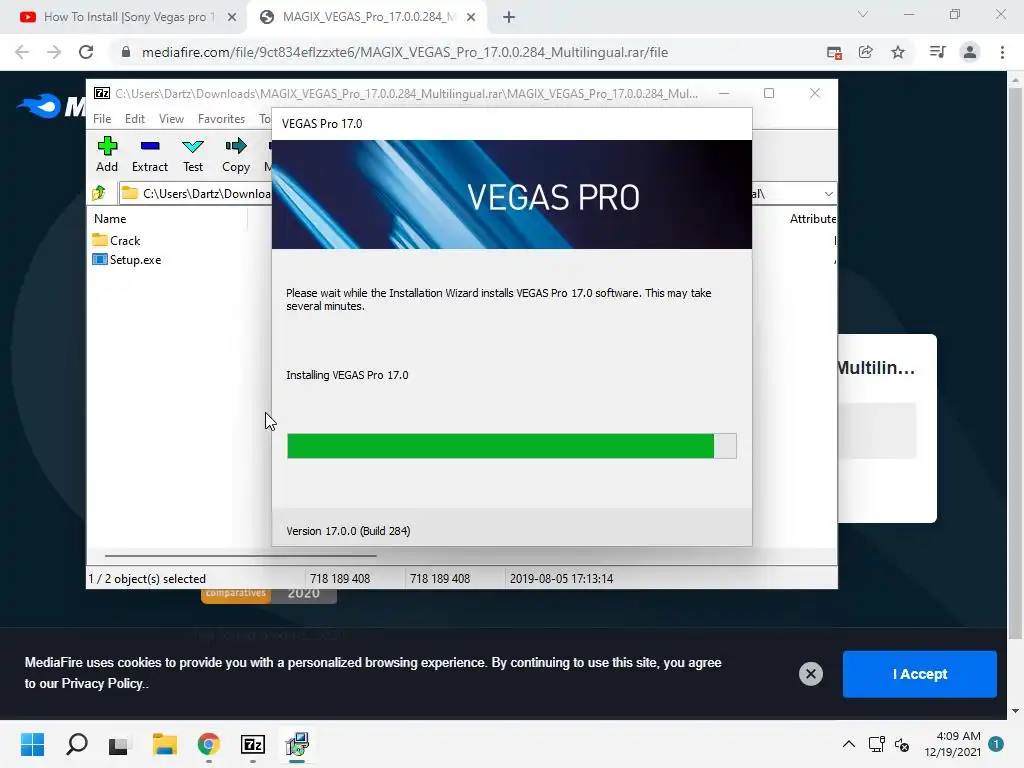
Task: Close the mediafire browser tab
Action: 471,18
